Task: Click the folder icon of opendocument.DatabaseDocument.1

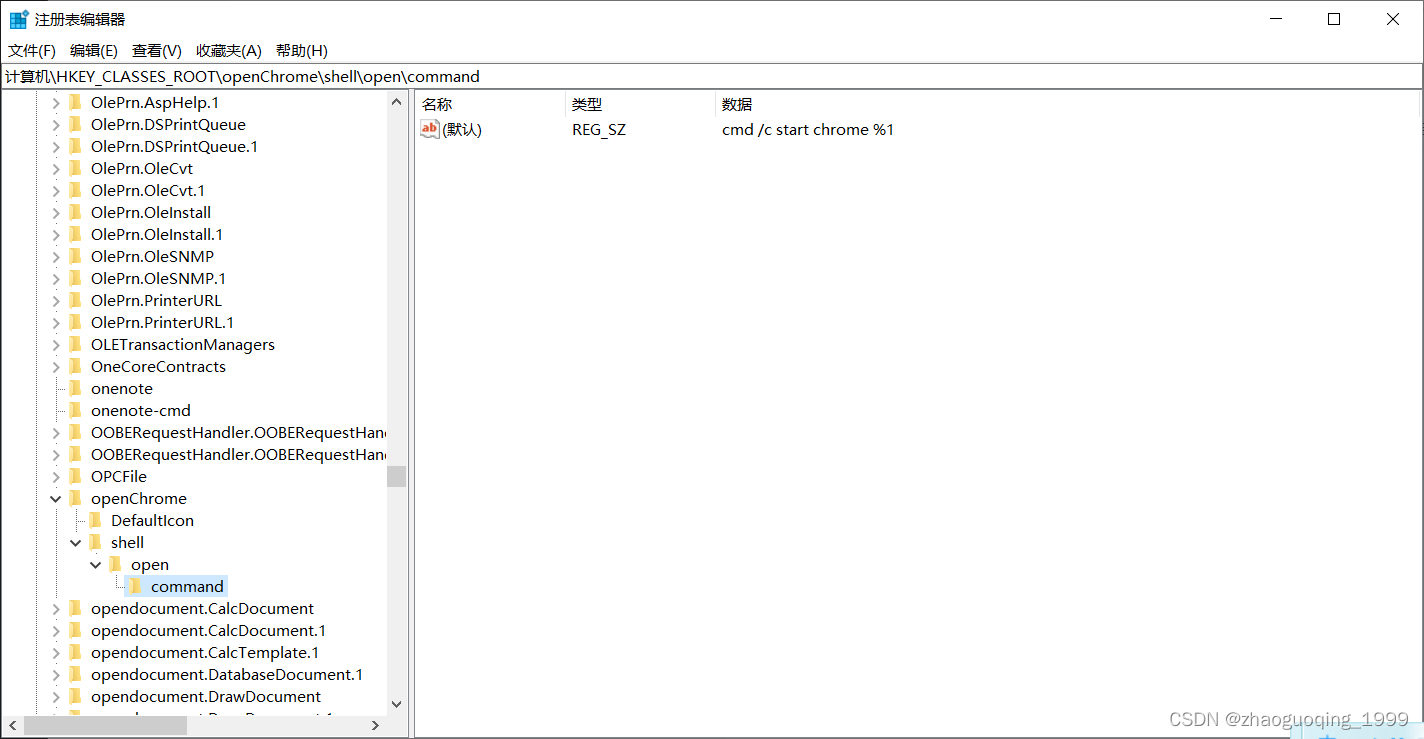Action: [x=75, y=674]
